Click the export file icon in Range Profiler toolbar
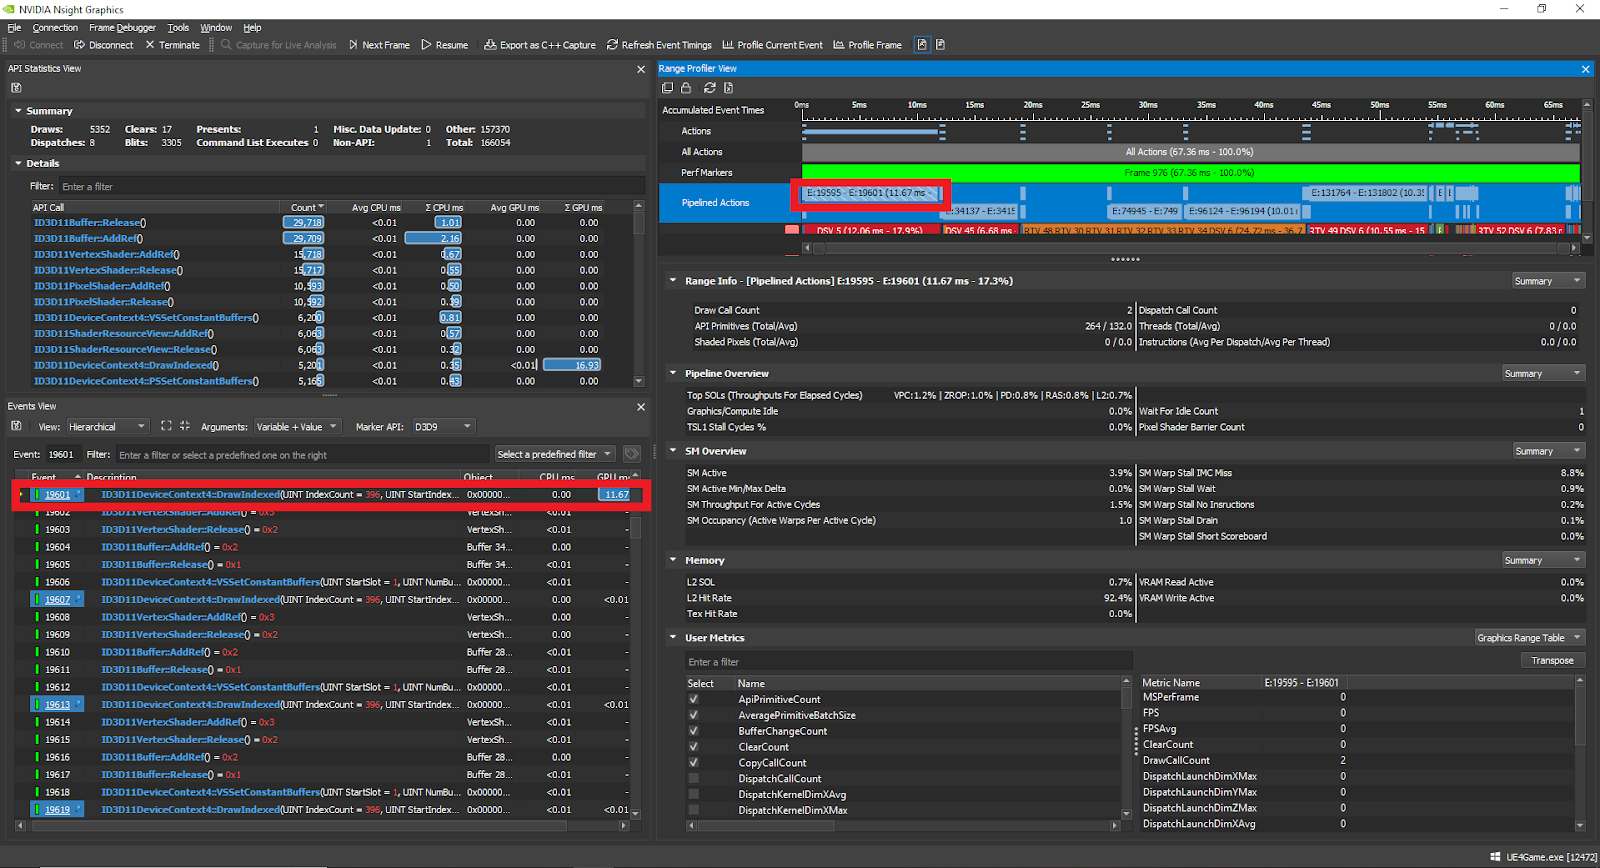This screenshot has height=868, width=1600. (x=728, y=88)
